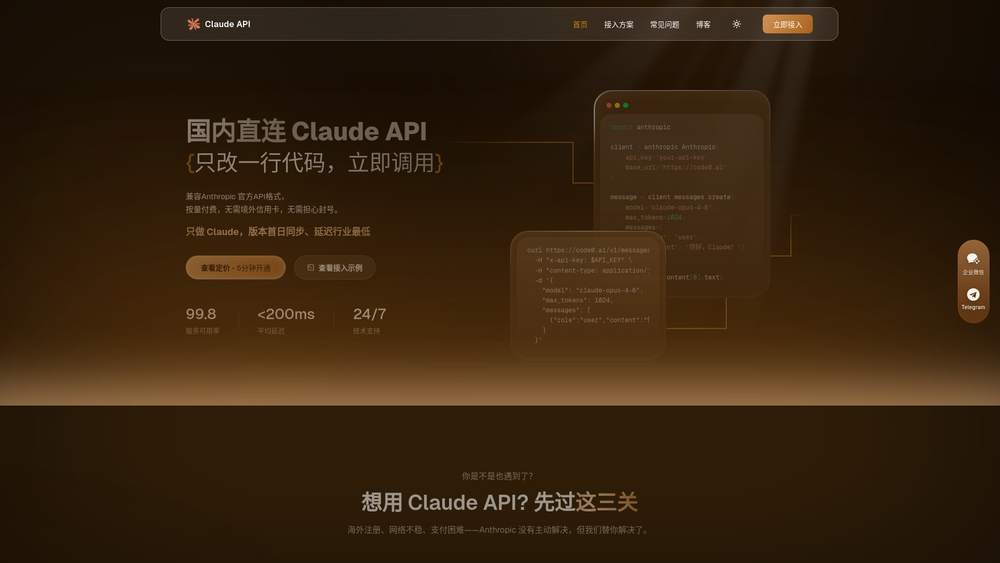The width and height of the screenshot is (1000, 563).
Task: Click the 国内直连 Claude API heading
Action: (306, 131)
